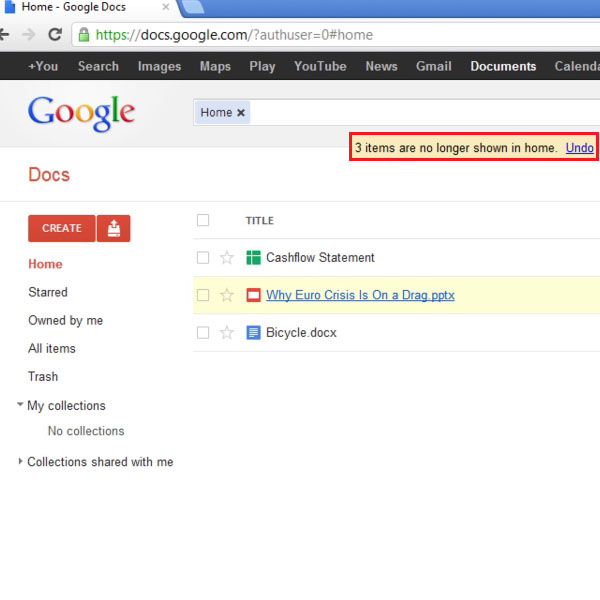This screenshot has height=600, width=600.
Task: Click the browser forward arrow
Action: (29, 34)
